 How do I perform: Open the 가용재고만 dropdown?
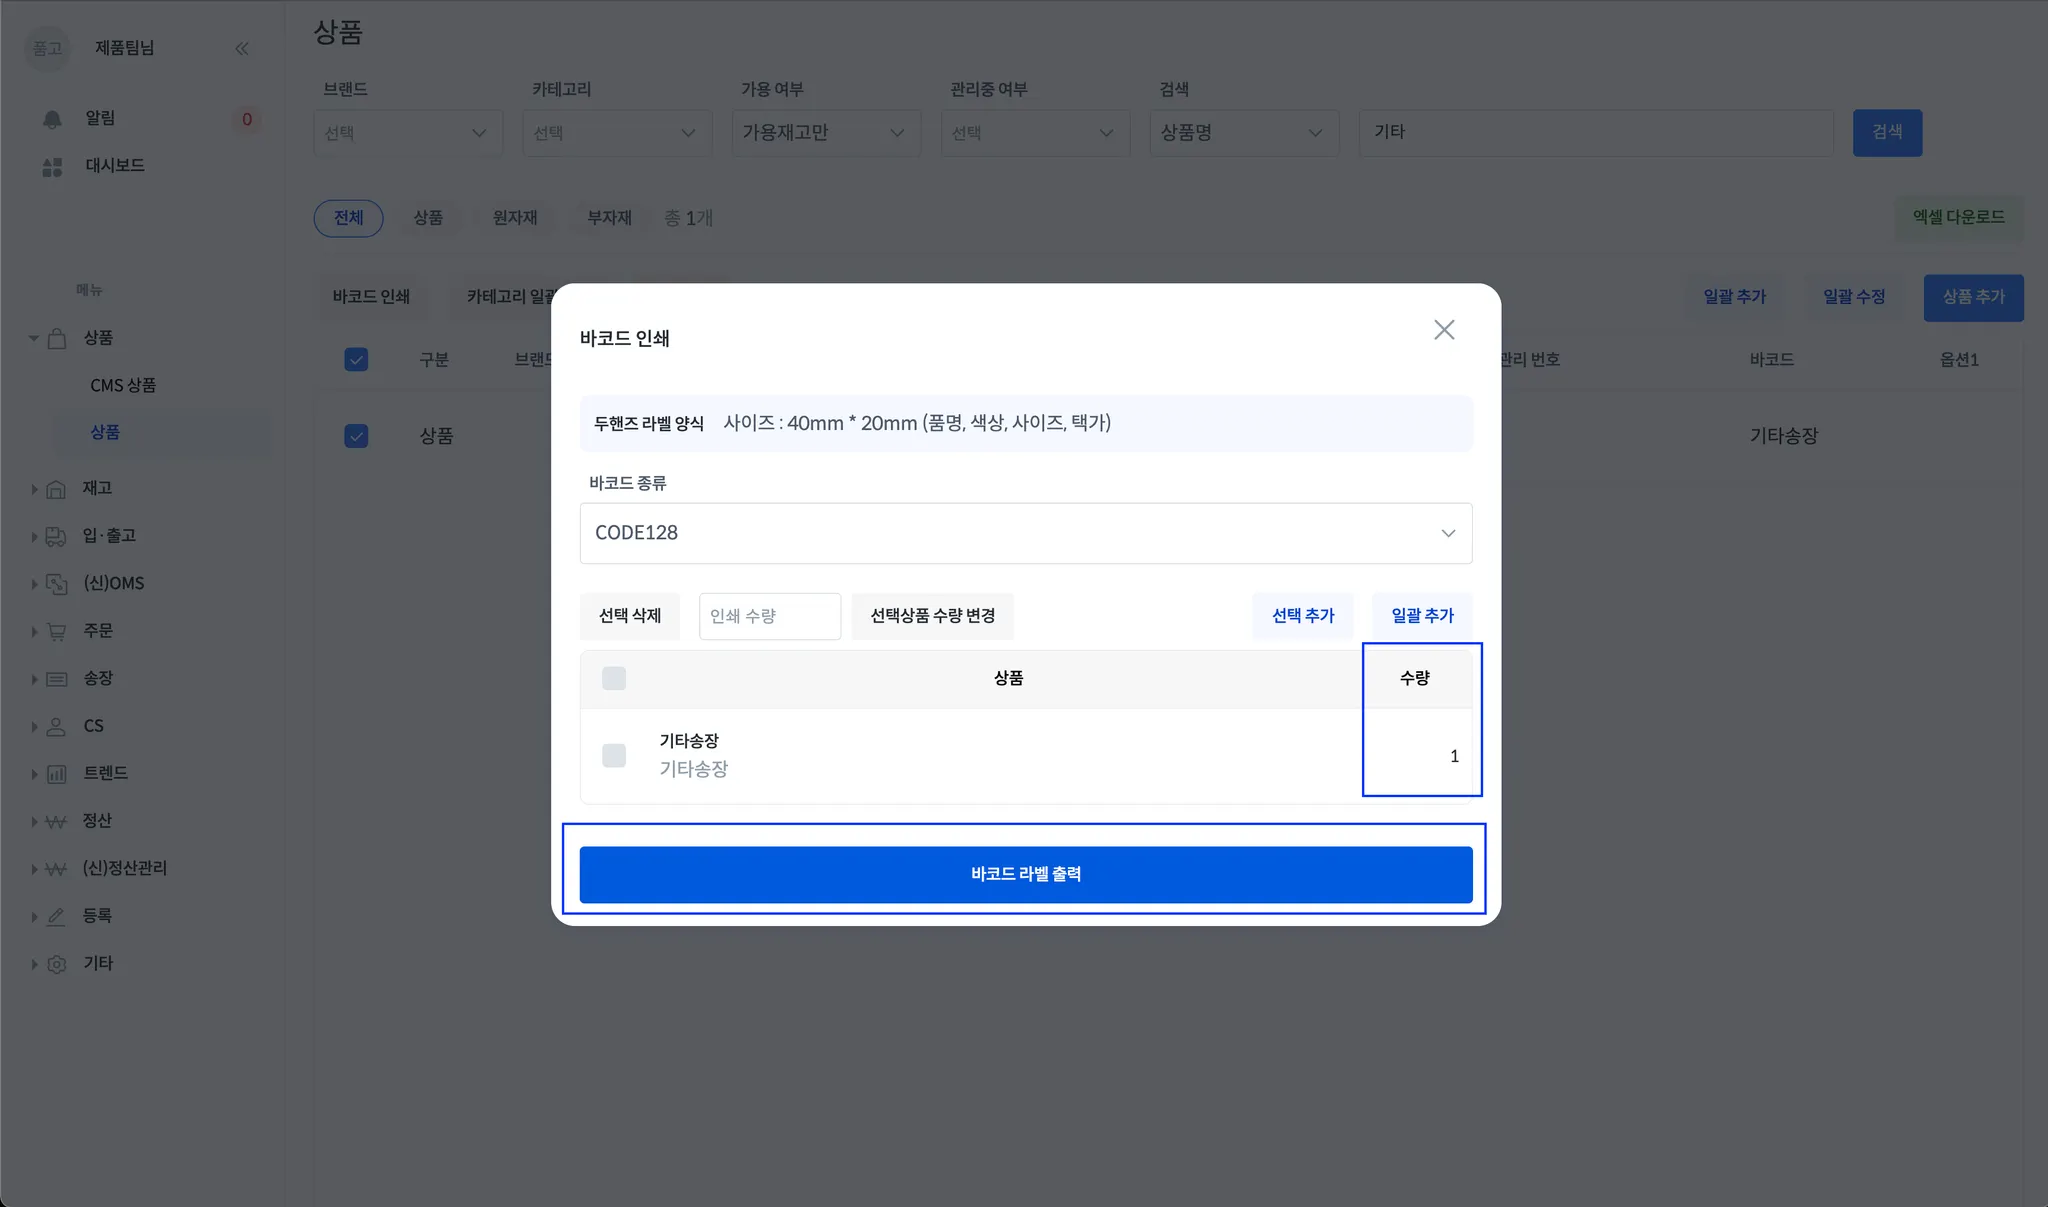(824, 133)
